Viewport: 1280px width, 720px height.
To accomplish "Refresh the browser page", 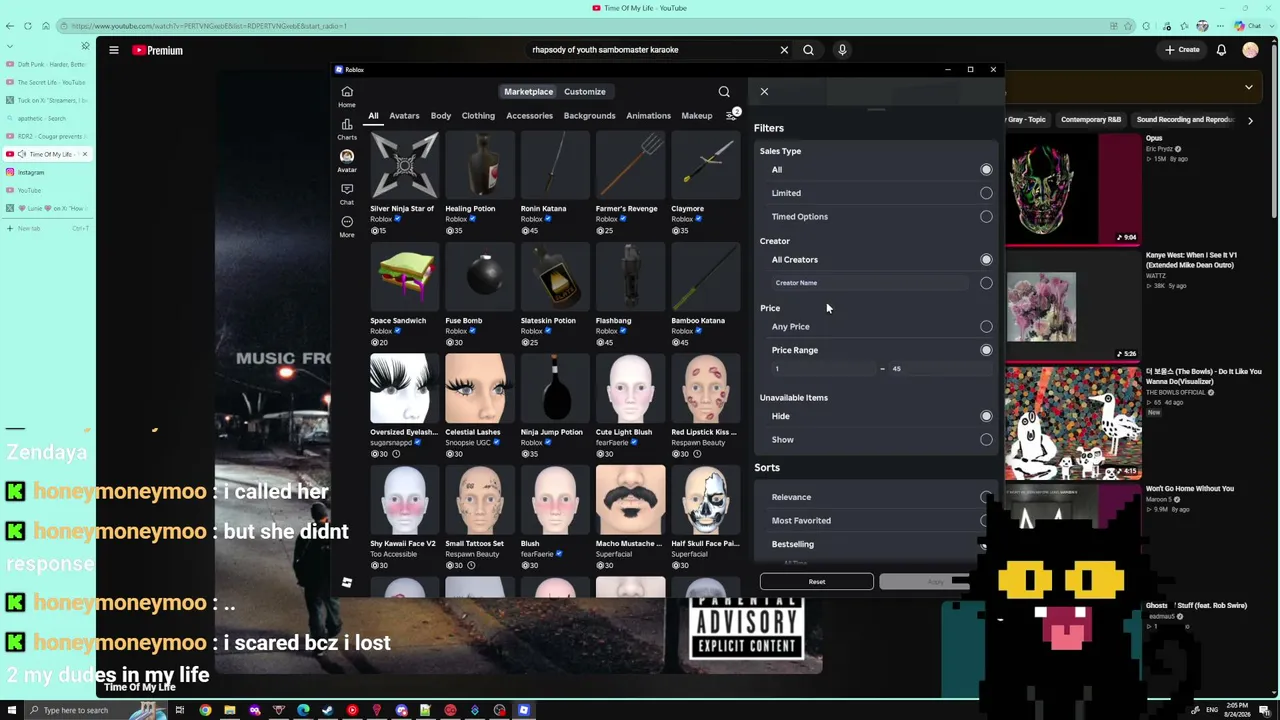I will 28,26.
